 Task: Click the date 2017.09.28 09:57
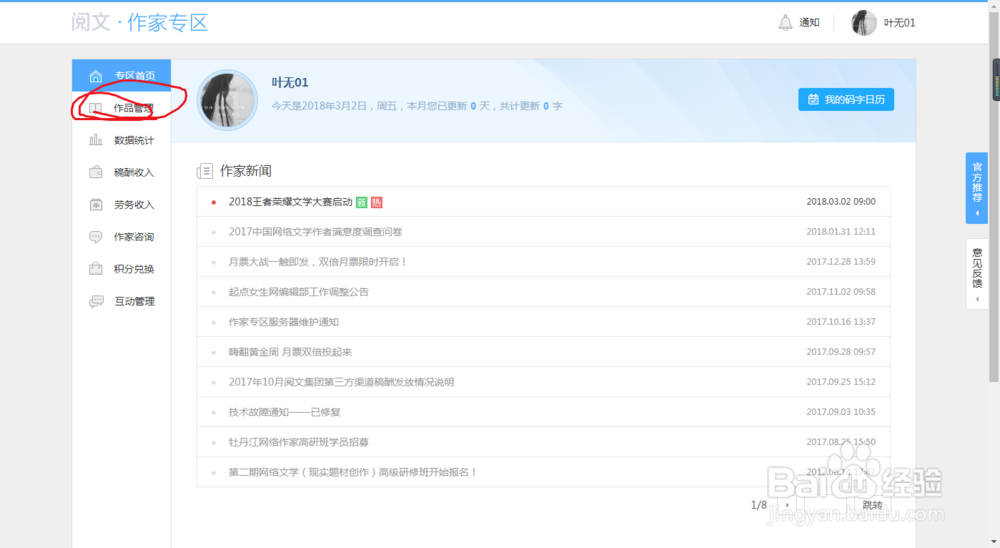coord(841,352)
